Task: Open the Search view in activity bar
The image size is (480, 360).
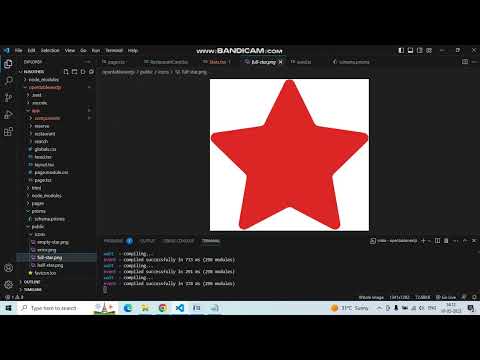Action: [9, 81]
